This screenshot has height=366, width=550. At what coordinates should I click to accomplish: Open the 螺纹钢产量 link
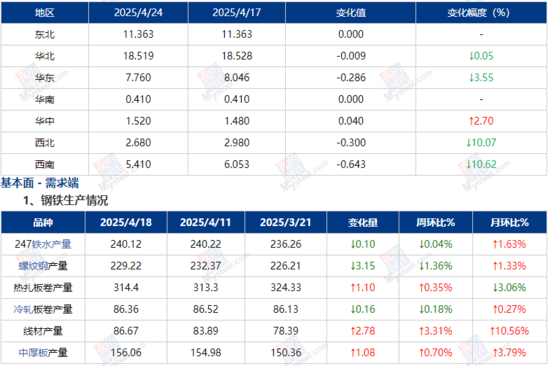click(43, 266)
